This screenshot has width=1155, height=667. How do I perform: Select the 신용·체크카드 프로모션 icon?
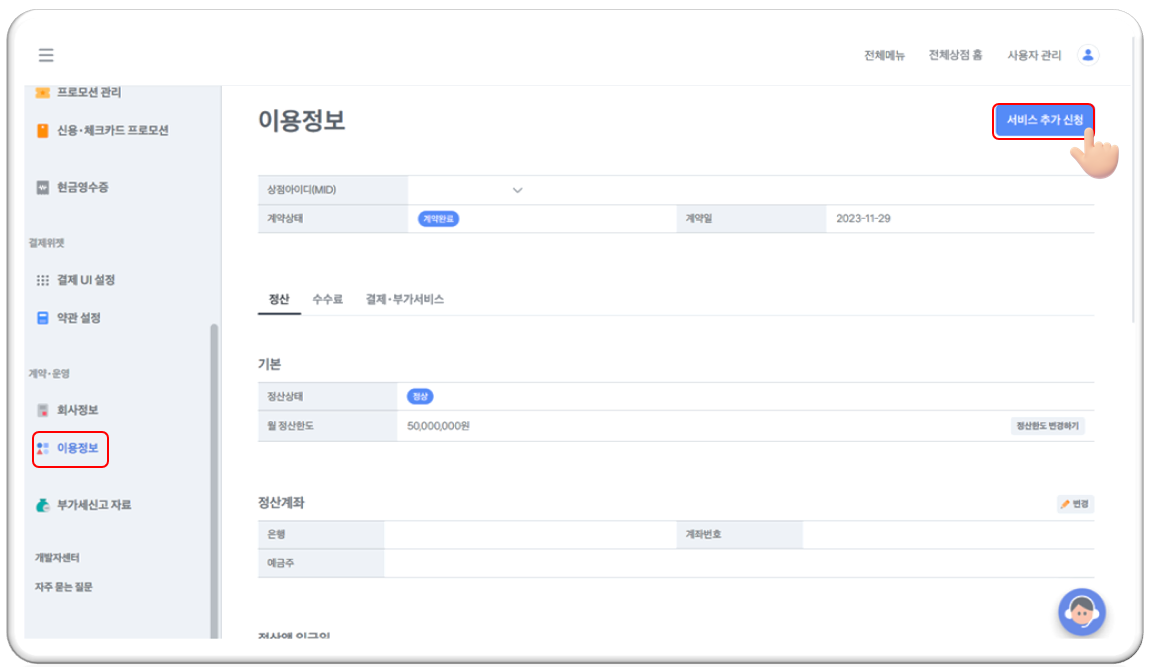42,131
